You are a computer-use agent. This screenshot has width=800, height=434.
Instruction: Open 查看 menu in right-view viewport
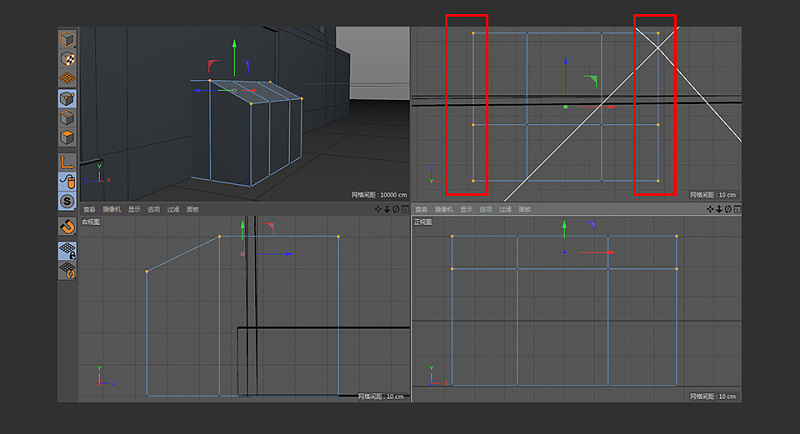coord(89,209)
